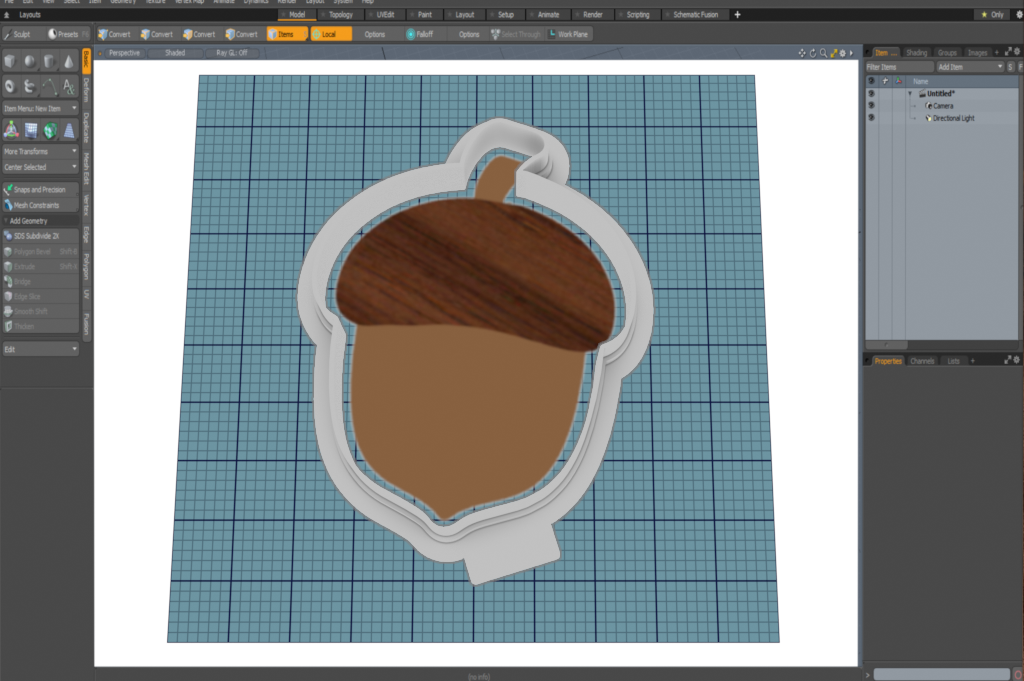Select the Cone primitive tool
Screen dimensions: 1024x681
click(x=68, y=62)
